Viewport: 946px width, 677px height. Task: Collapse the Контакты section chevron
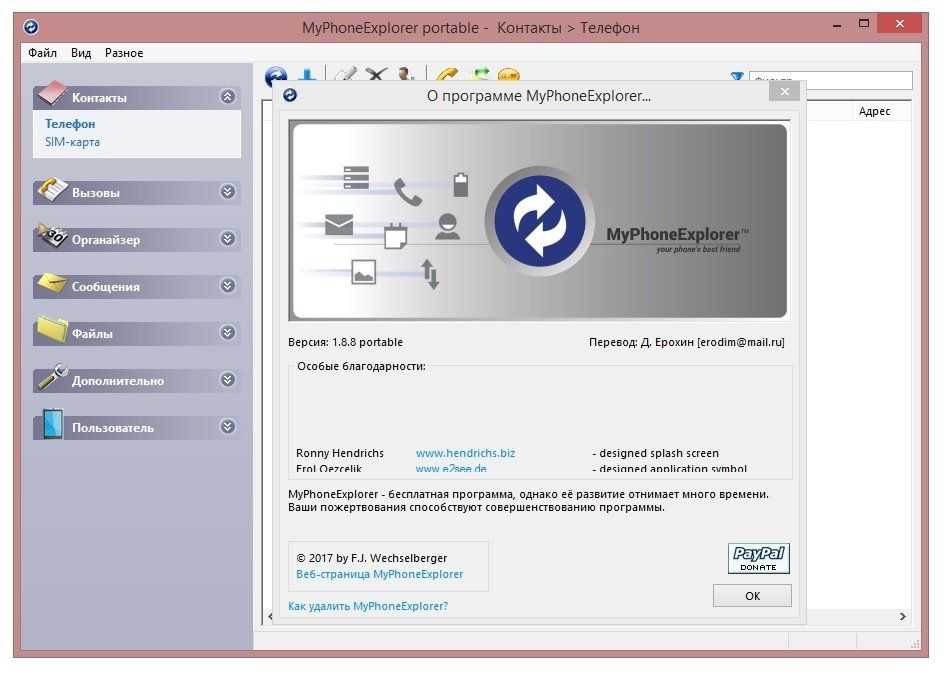pyautogui.click(x=228, y=97)
